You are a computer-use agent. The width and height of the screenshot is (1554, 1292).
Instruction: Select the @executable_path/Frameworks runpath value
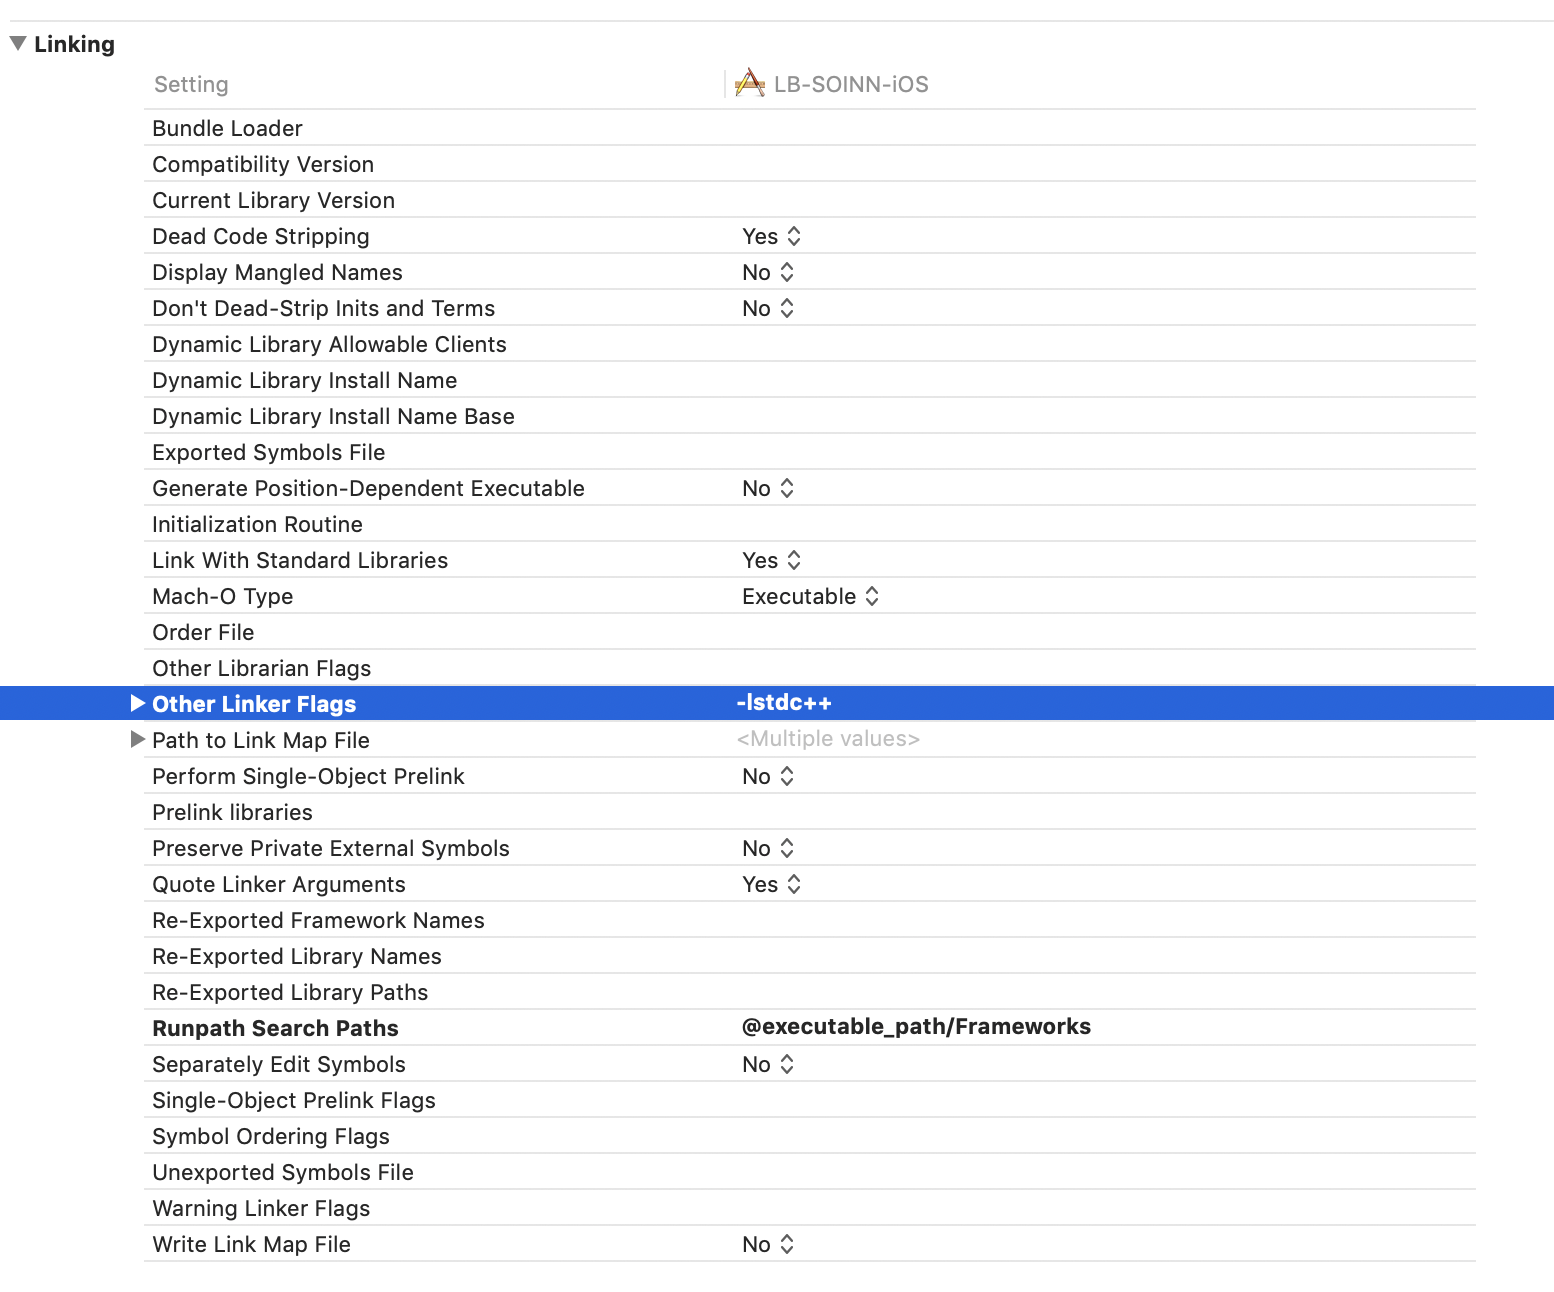point(915,1026)
